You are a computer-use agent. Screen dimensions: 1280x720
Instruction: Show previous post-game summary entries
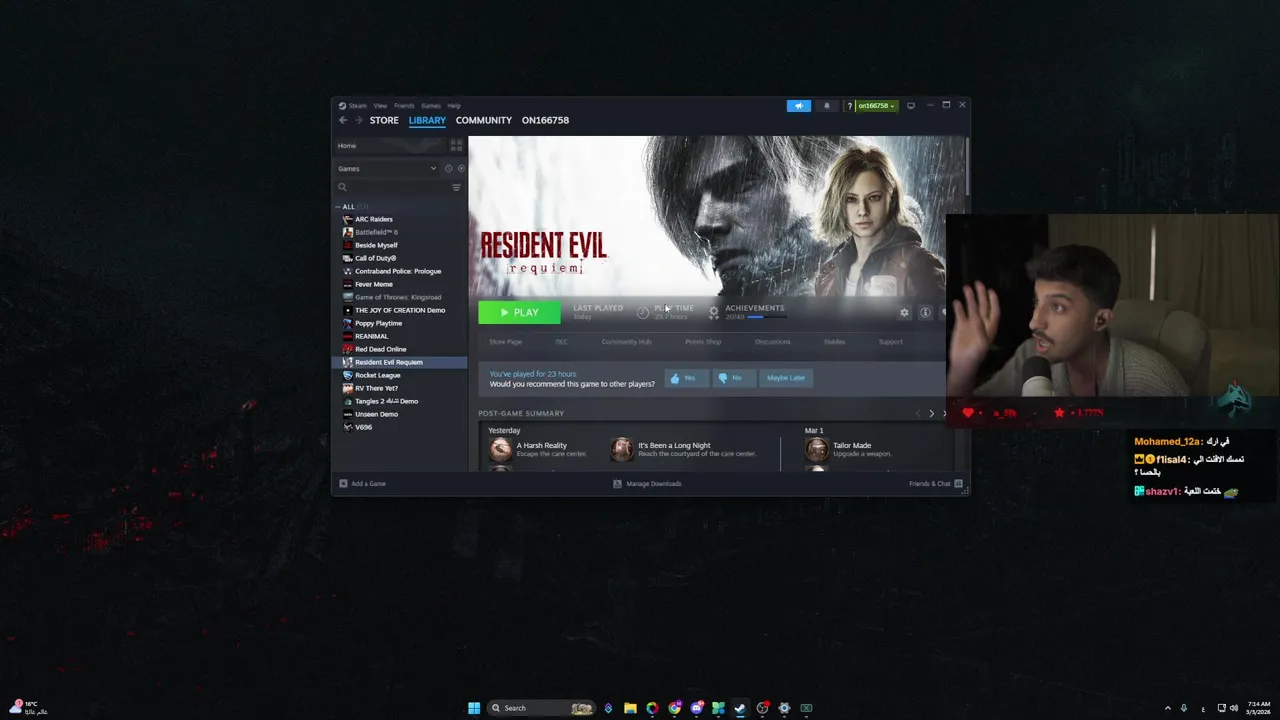[x=917, y=414]
